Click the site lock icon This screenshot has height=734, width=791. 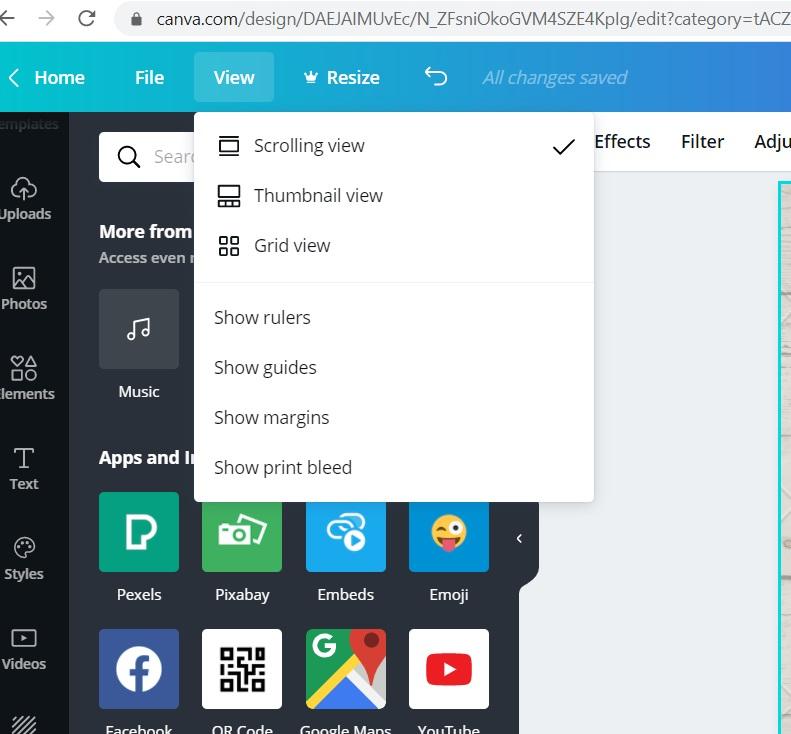click(136, 19)
